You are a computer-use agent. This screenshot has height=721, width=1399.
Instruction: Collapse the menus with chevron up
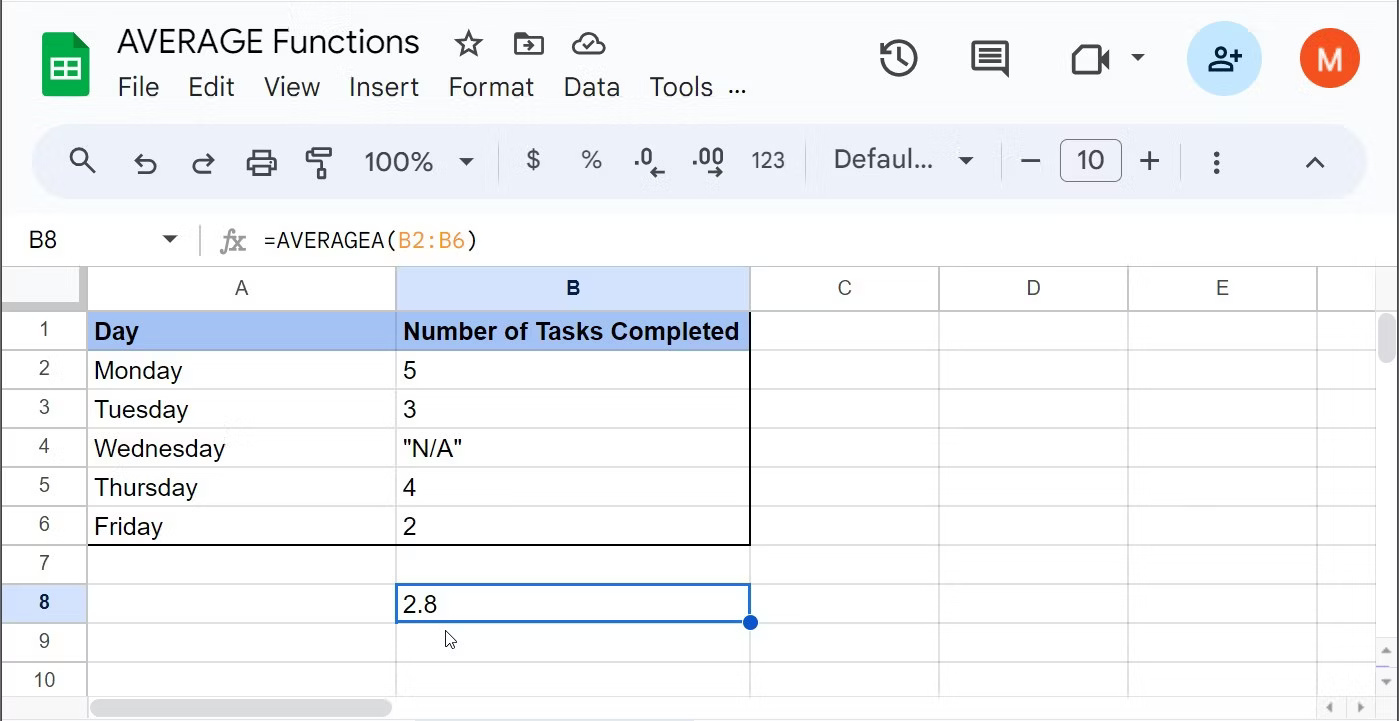click(x=1314, y=162)
